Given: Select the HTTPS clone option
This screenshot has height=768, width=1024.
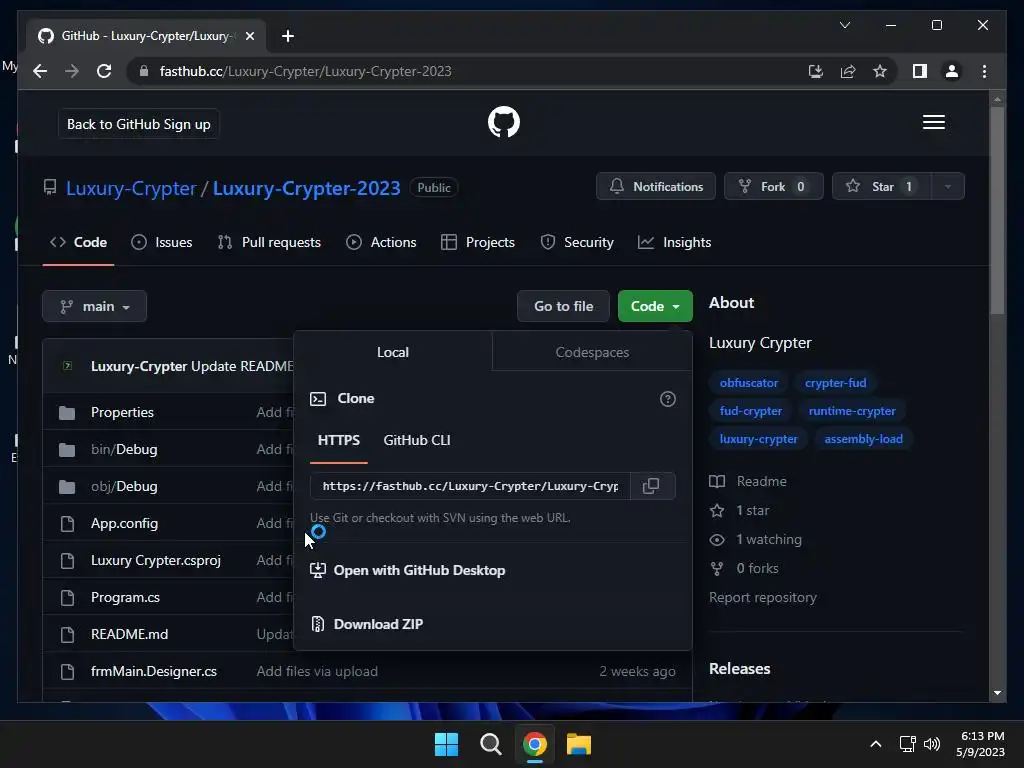Looking at the screenshot, I should coord(338,441).
